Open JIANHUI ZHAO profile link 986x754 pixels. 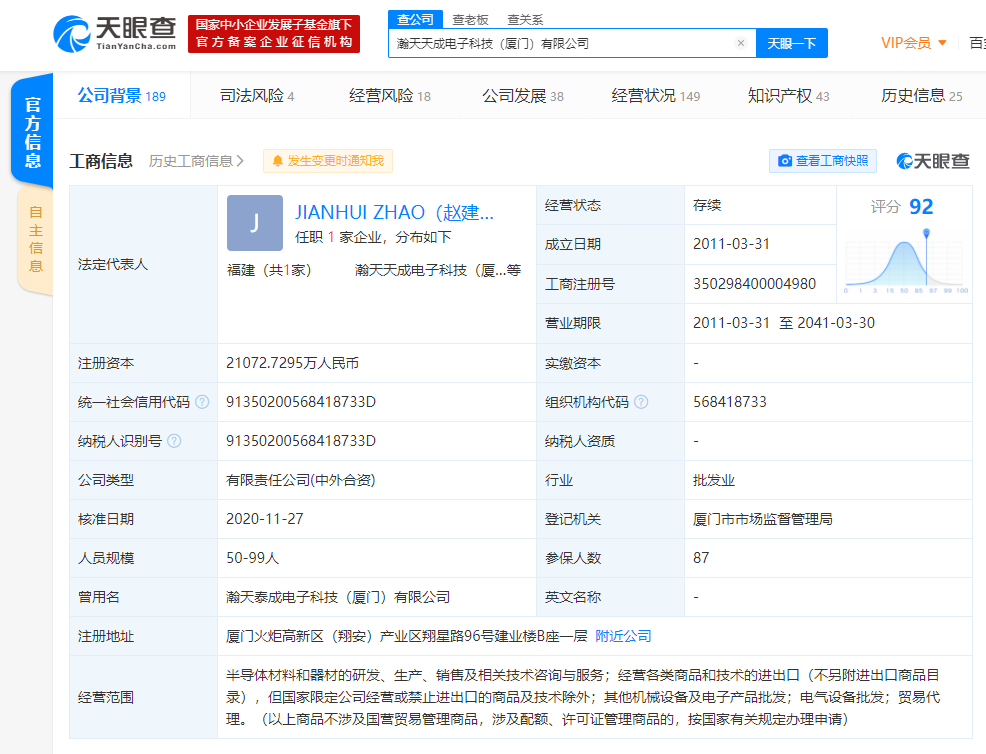click(394, 213)
